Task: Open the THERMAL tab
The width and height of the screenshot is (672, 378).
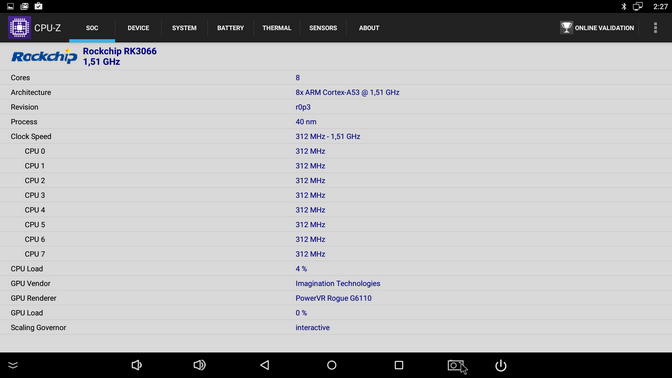Action: 277,28
